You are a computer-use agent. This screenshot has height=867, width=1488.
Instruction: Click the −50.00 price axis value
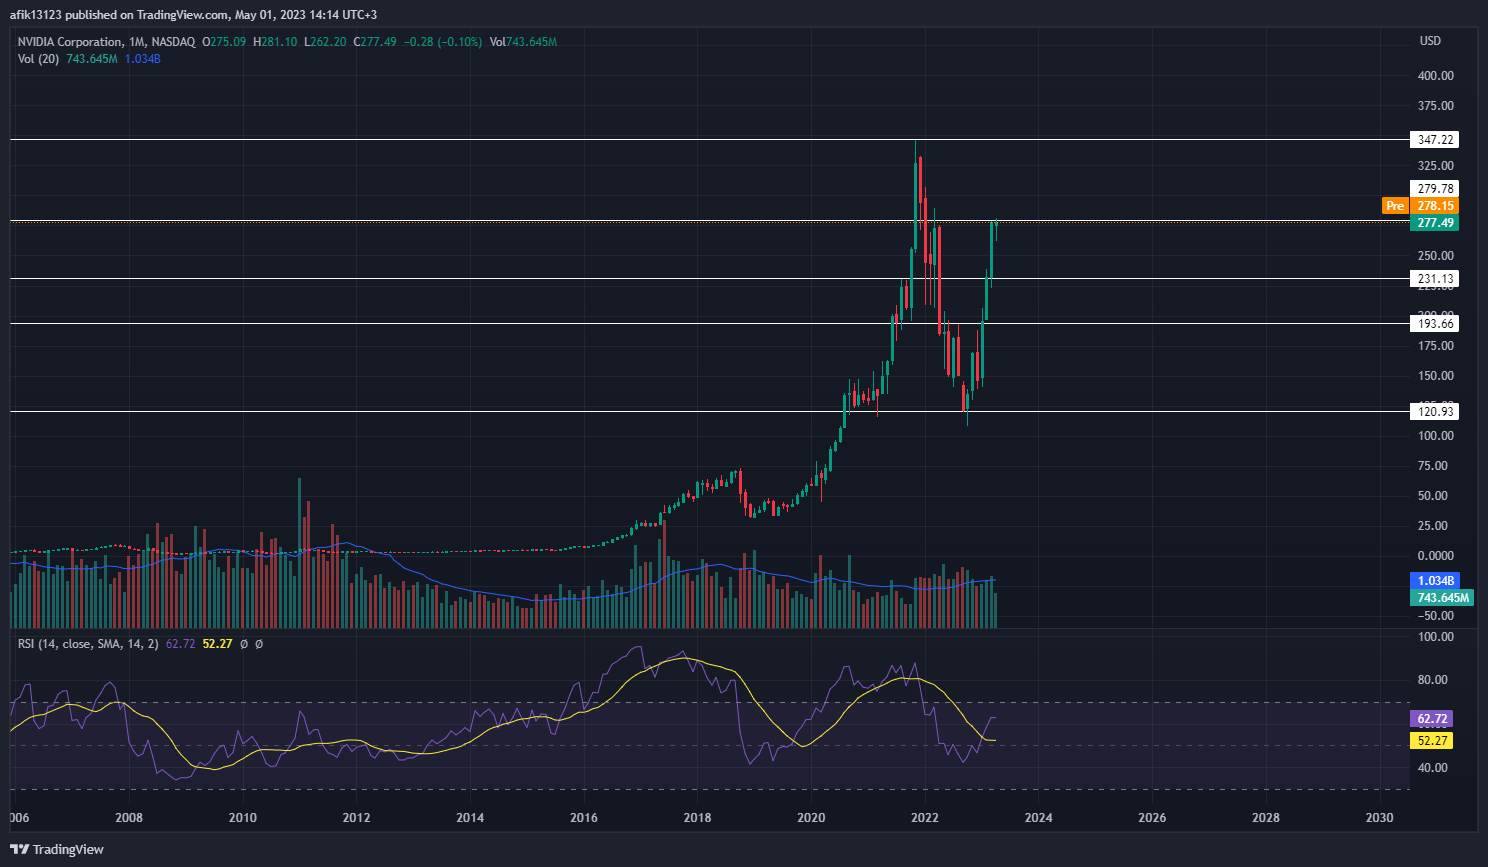[x=1435, y=616]
